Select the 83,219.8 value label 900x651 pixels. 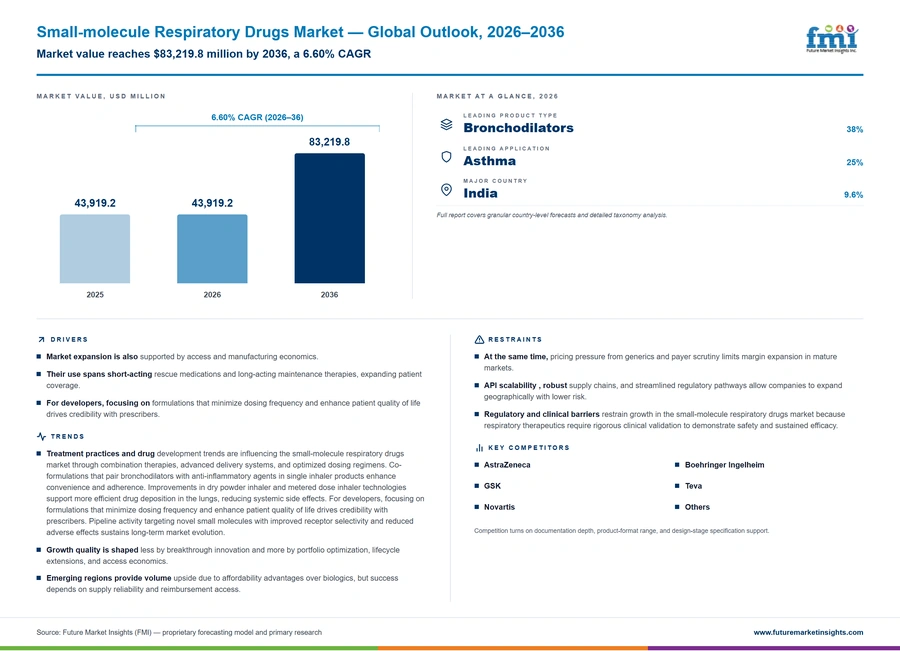click(x=329, y=142)
